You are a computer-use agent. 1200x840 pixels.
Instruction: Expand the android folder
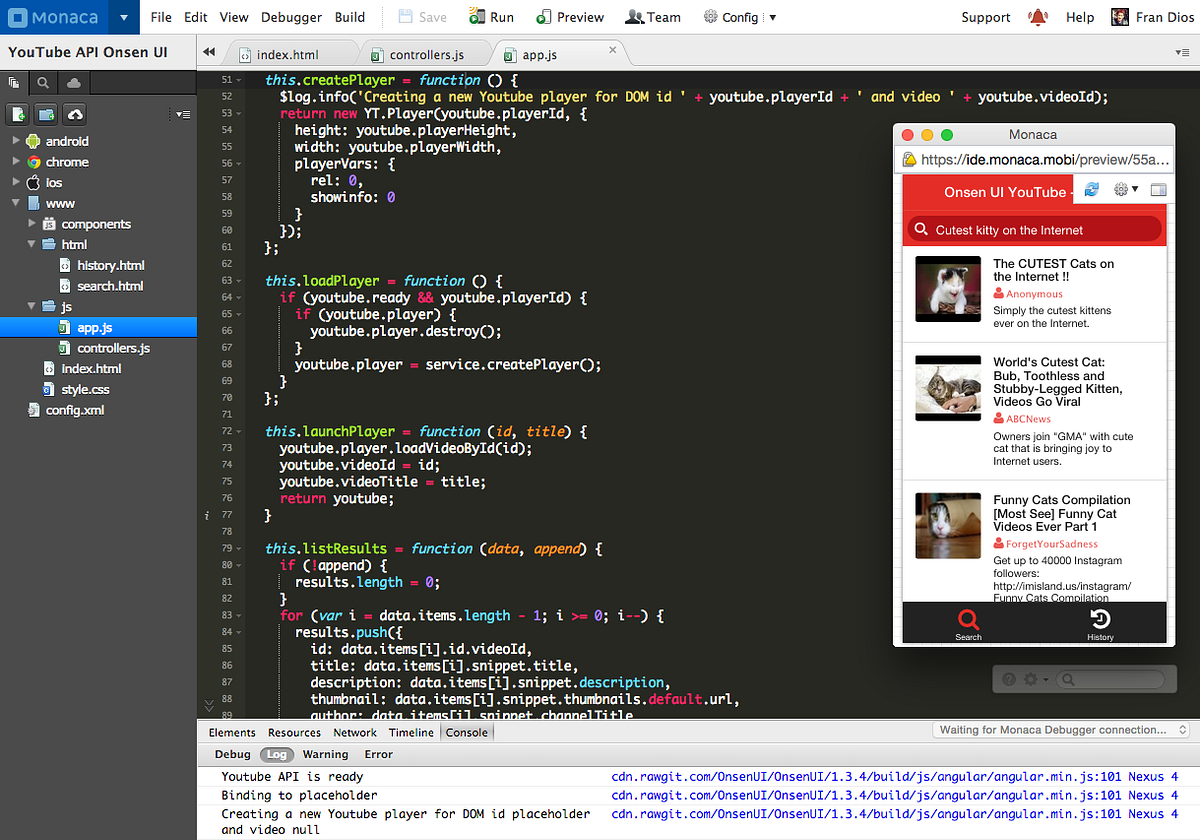(16, 141)
